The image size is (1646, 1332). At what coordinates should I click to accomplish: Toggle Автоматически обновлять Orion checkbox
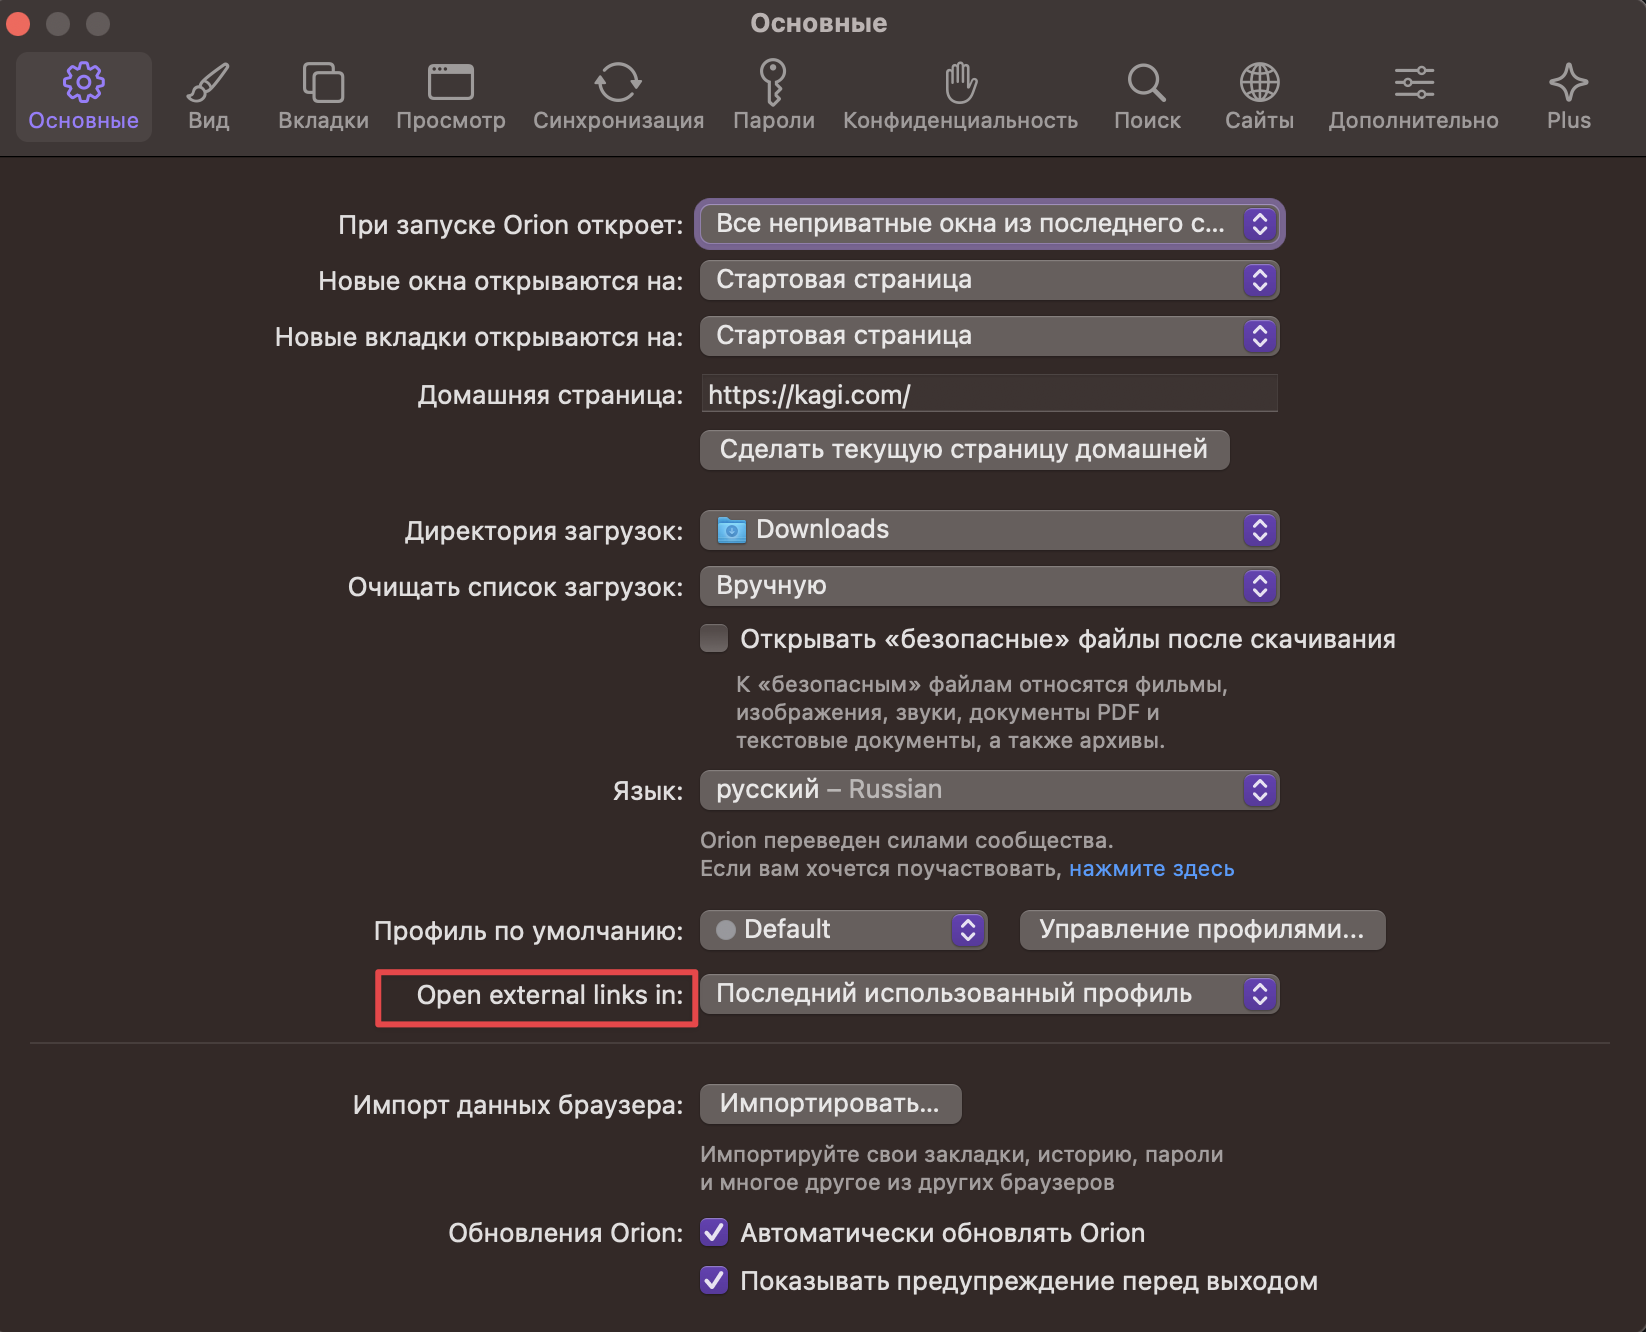(714, 1232)
